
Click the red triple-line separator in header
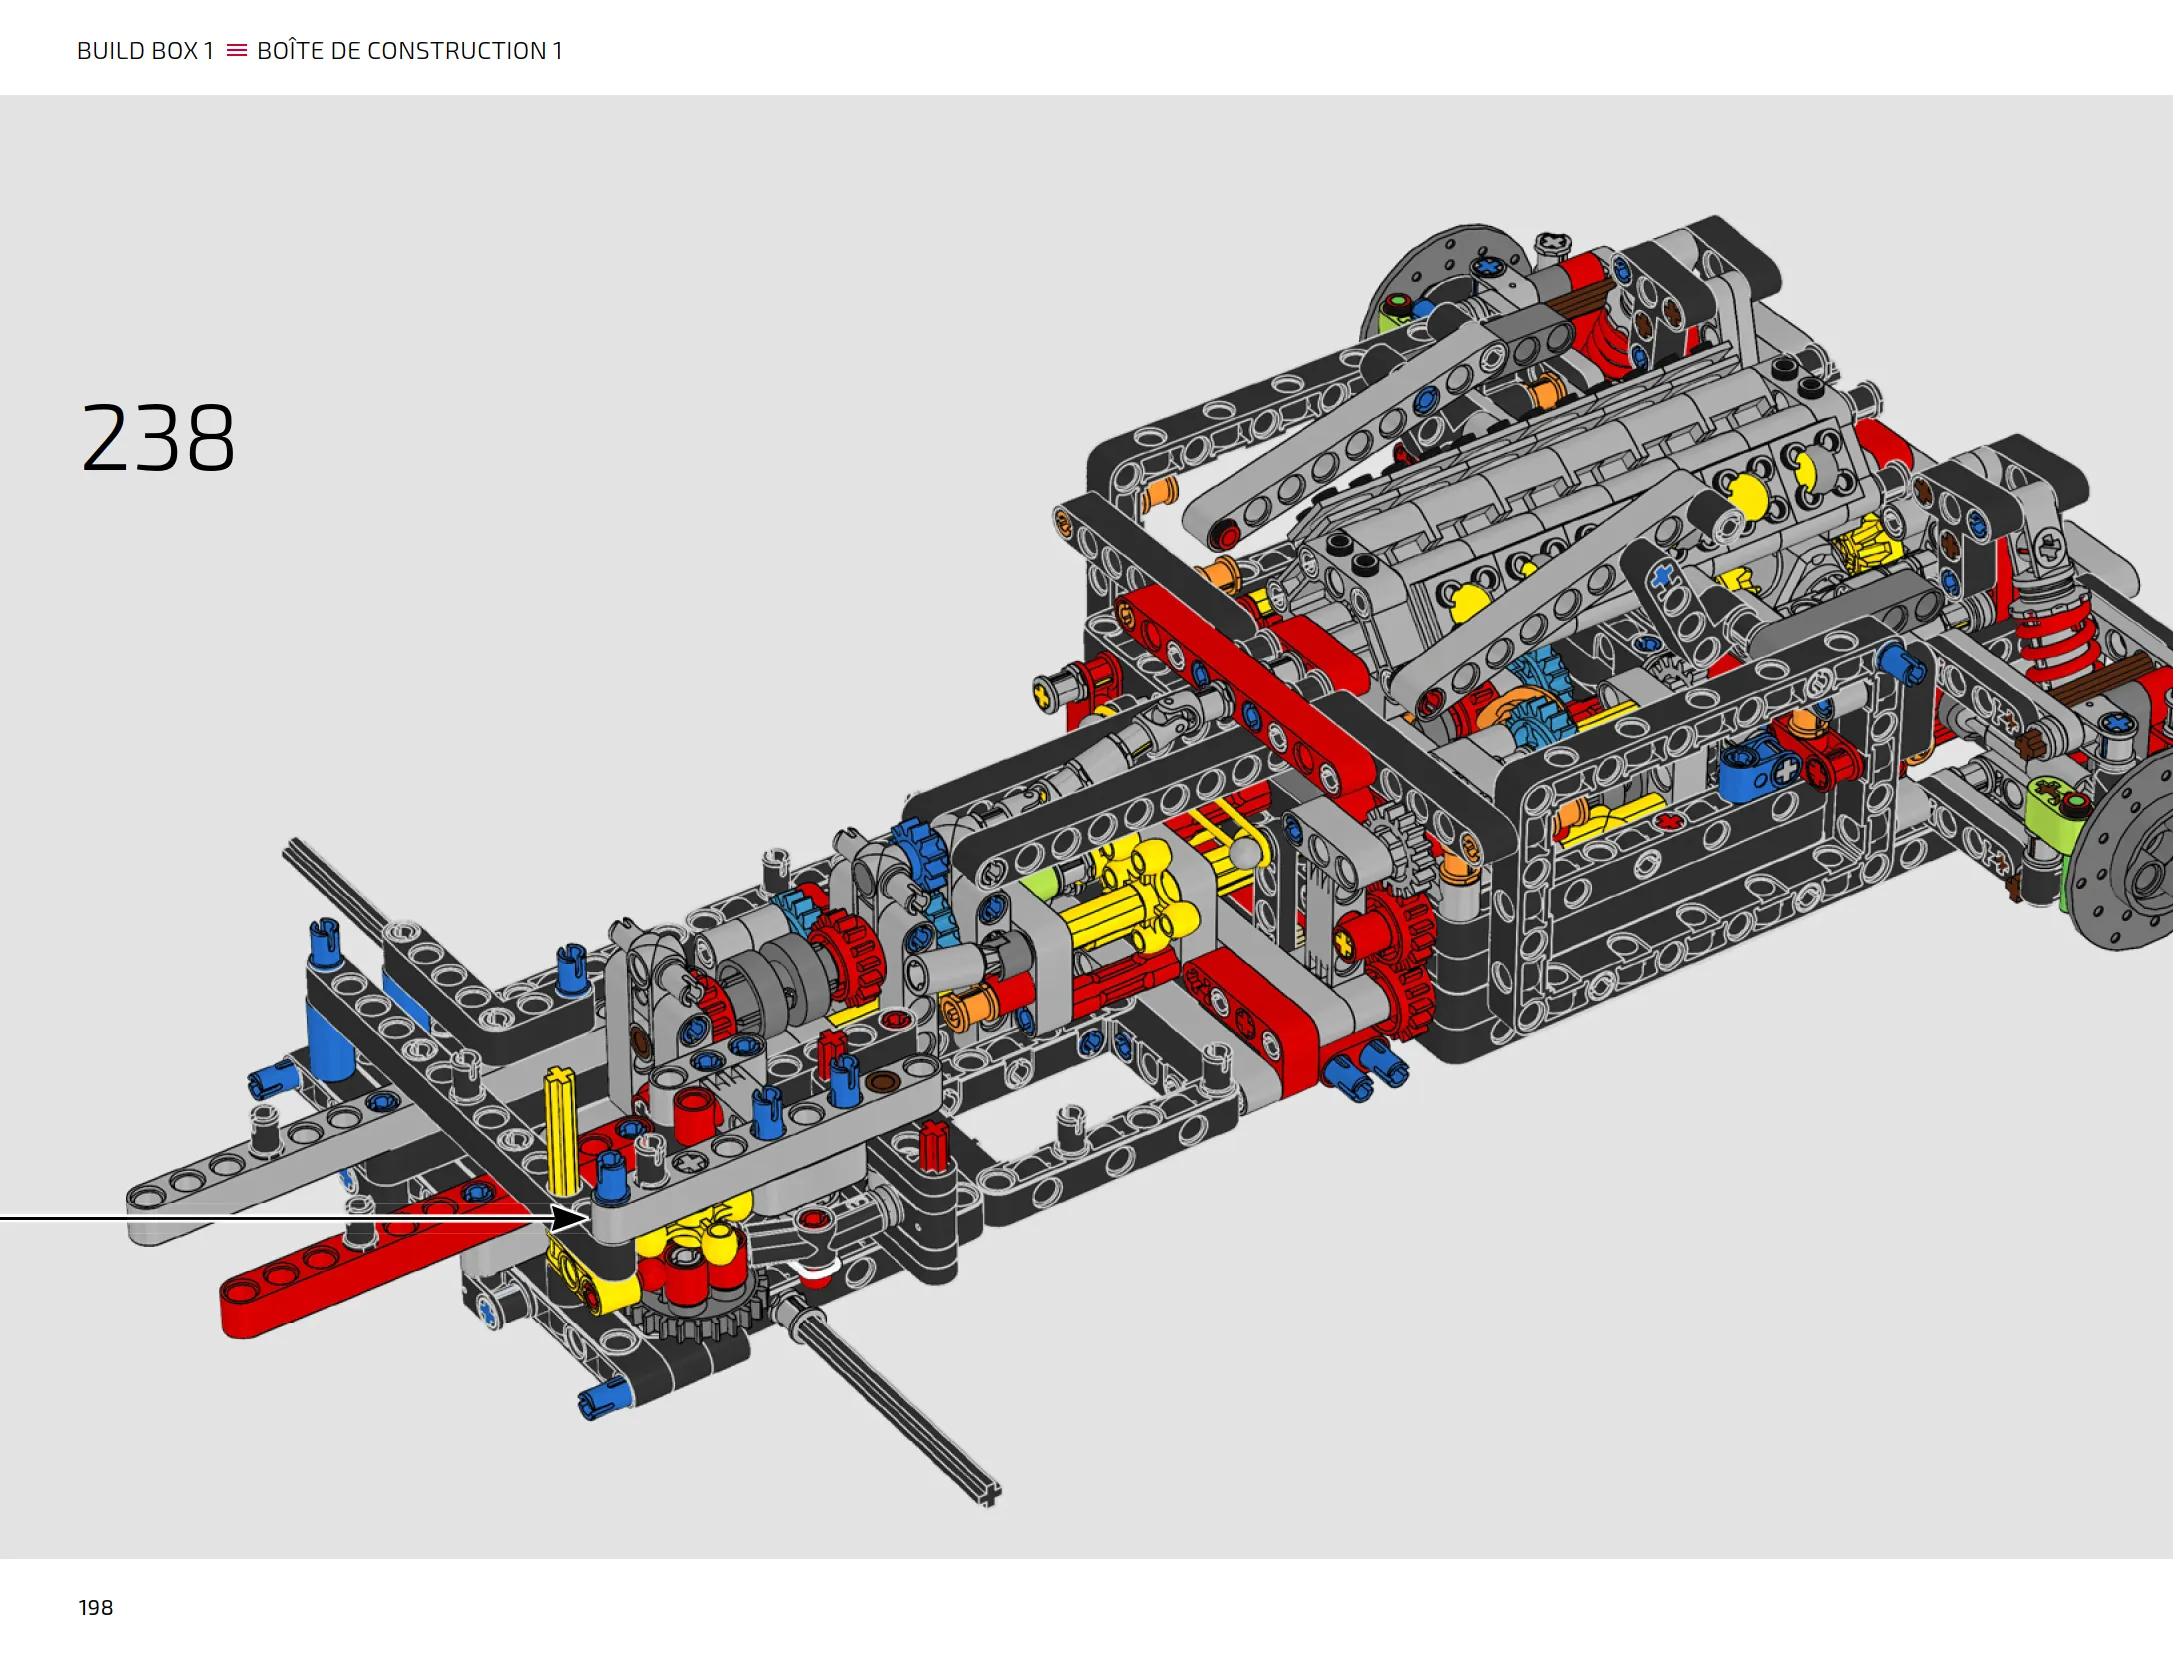pyautogui.click(x=237, y=50)
